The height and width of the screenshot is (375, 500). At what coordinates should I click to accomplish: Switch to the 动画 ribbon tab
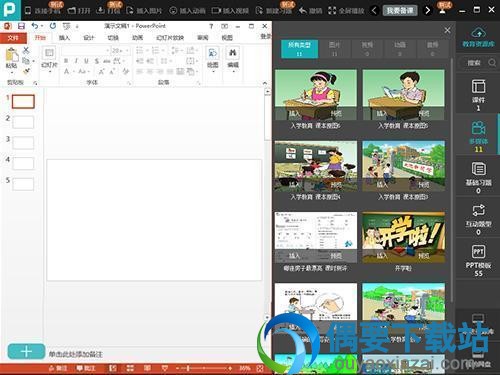[x=138, y=38]
